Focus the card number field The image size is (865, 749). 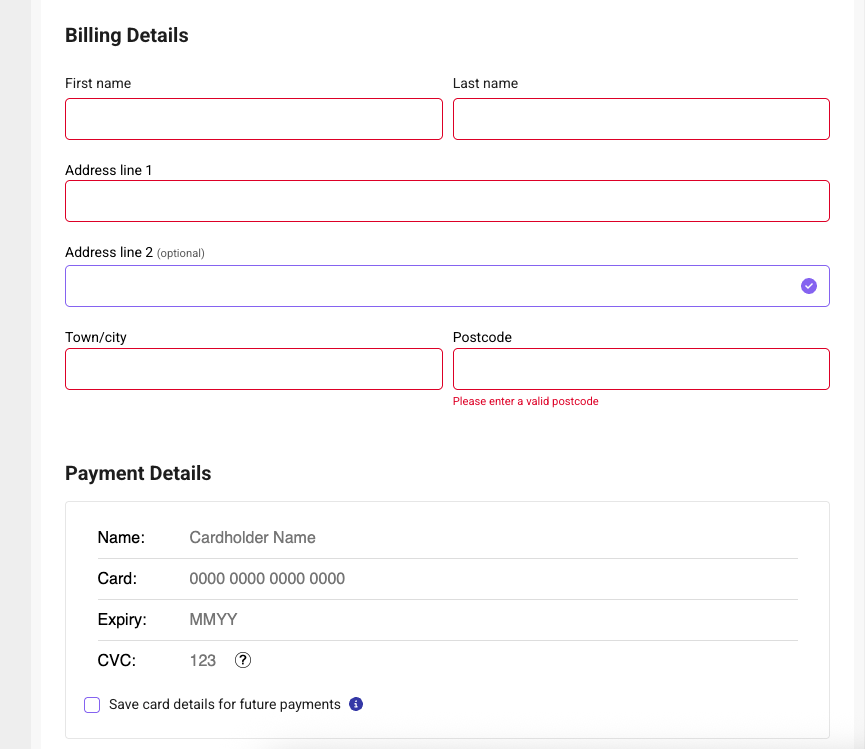coord(493,579)
